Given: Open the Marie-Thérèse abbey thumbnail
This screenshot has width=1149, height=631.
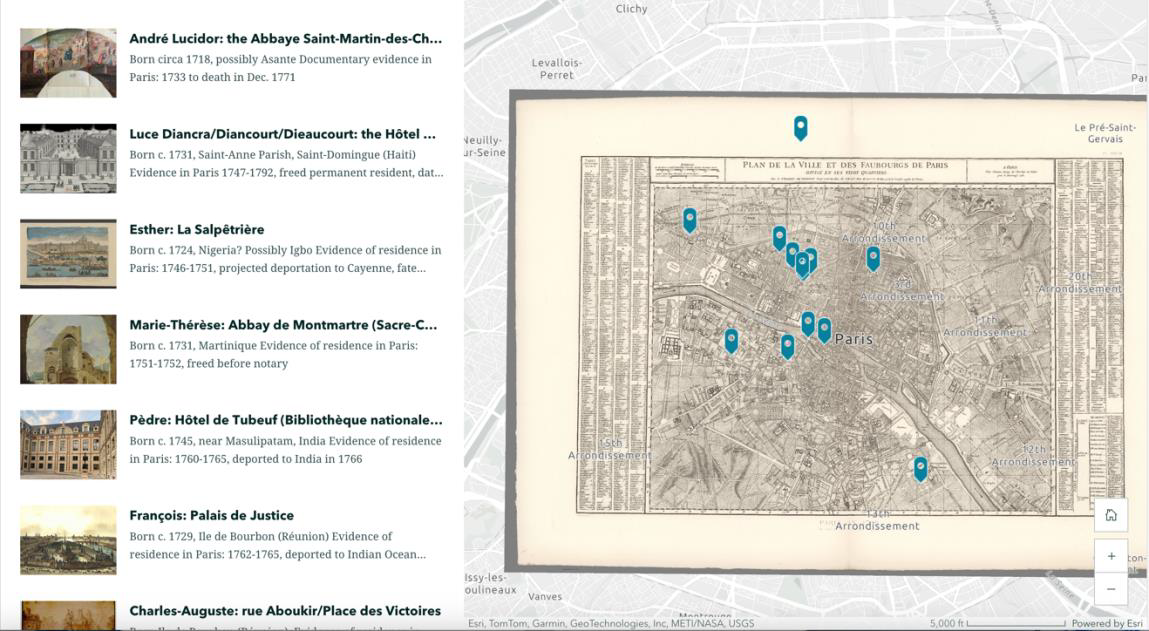Looking at the screenshot, I should coord(68,349).
